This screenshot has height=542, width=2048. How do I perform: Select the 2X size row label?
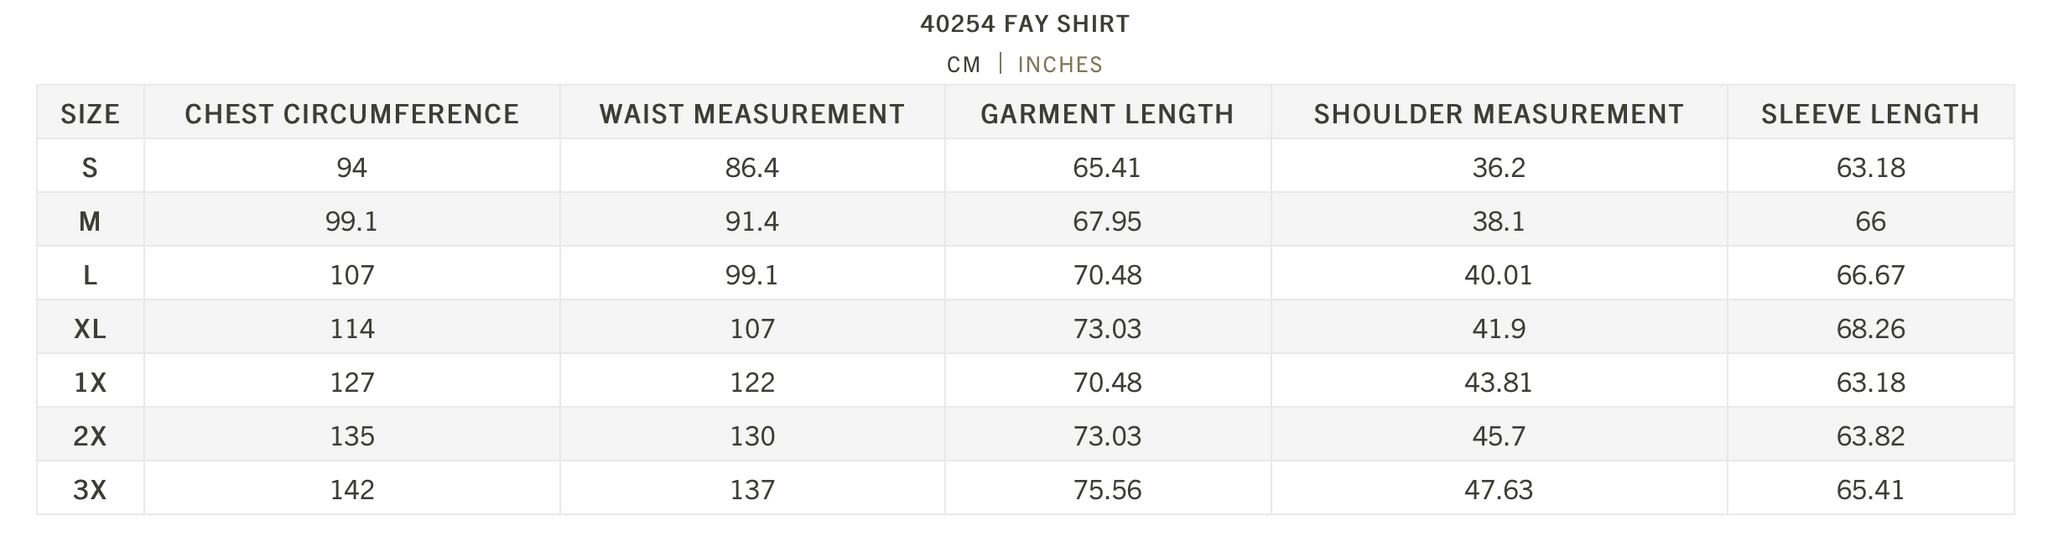pos(90,437)
